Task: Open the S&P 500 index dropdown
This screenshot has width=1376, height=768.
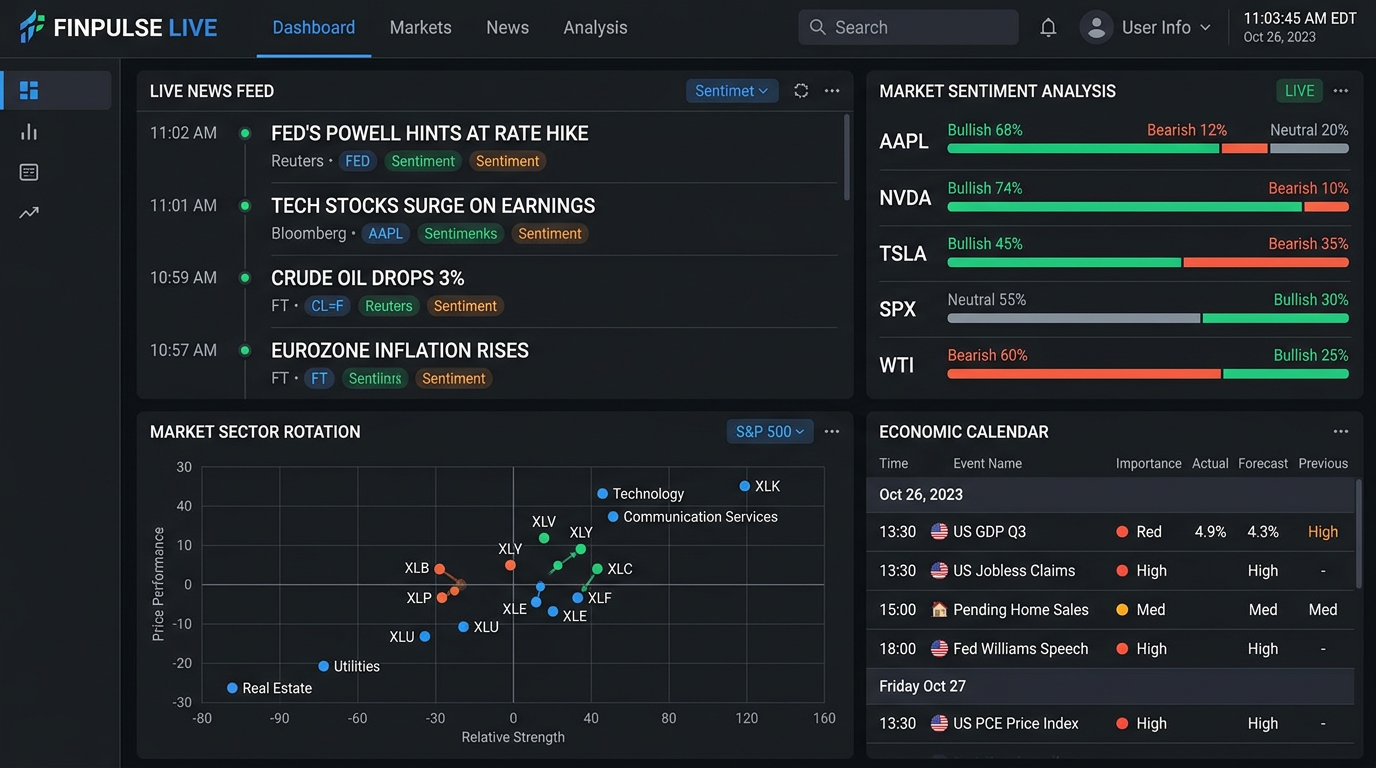Action: click(x=769, y=432)
